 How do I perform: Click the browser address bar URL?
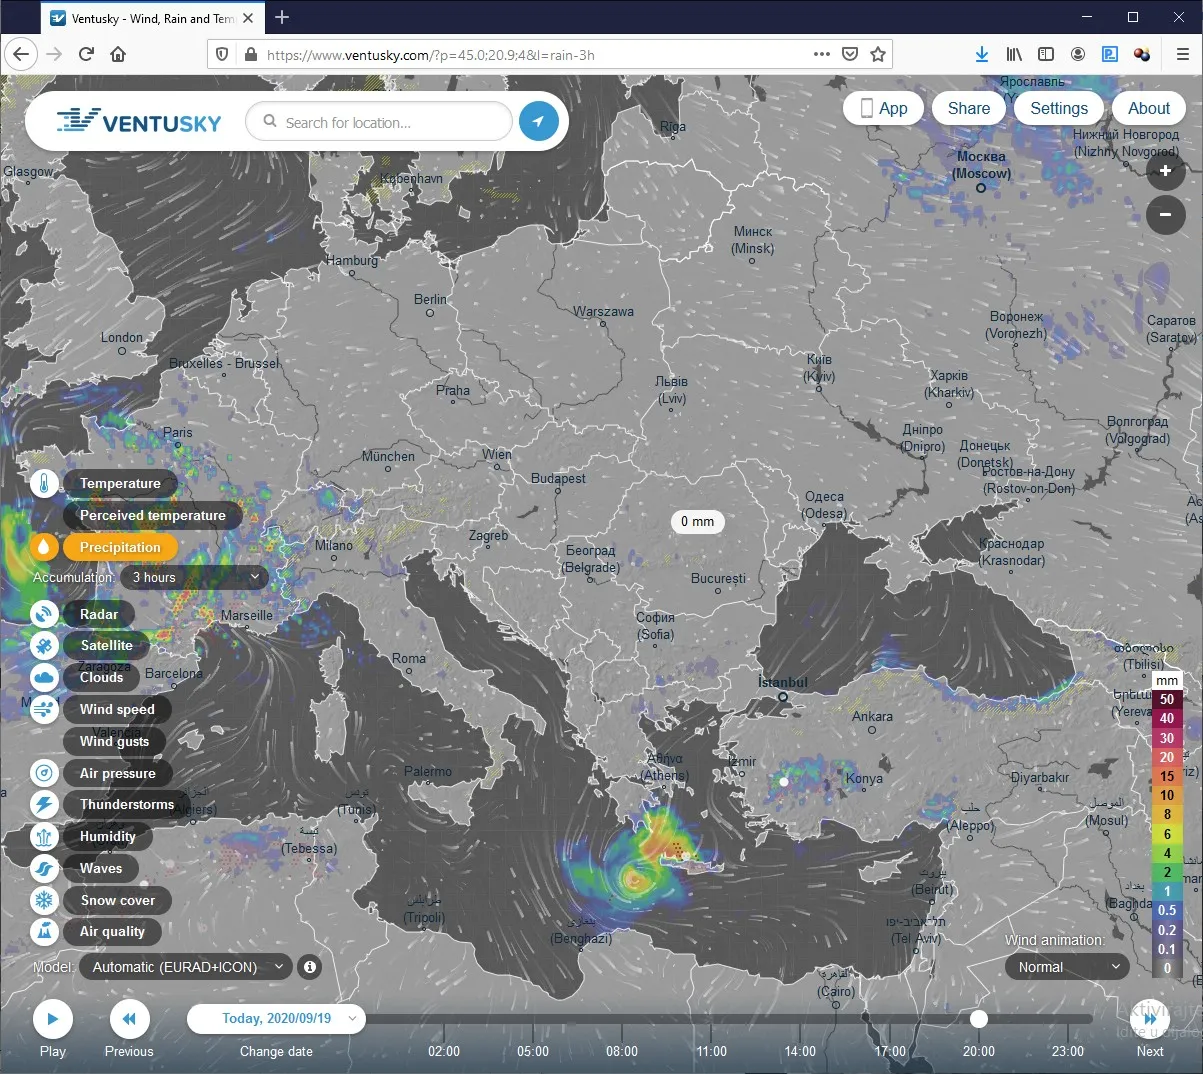(430, 55)
